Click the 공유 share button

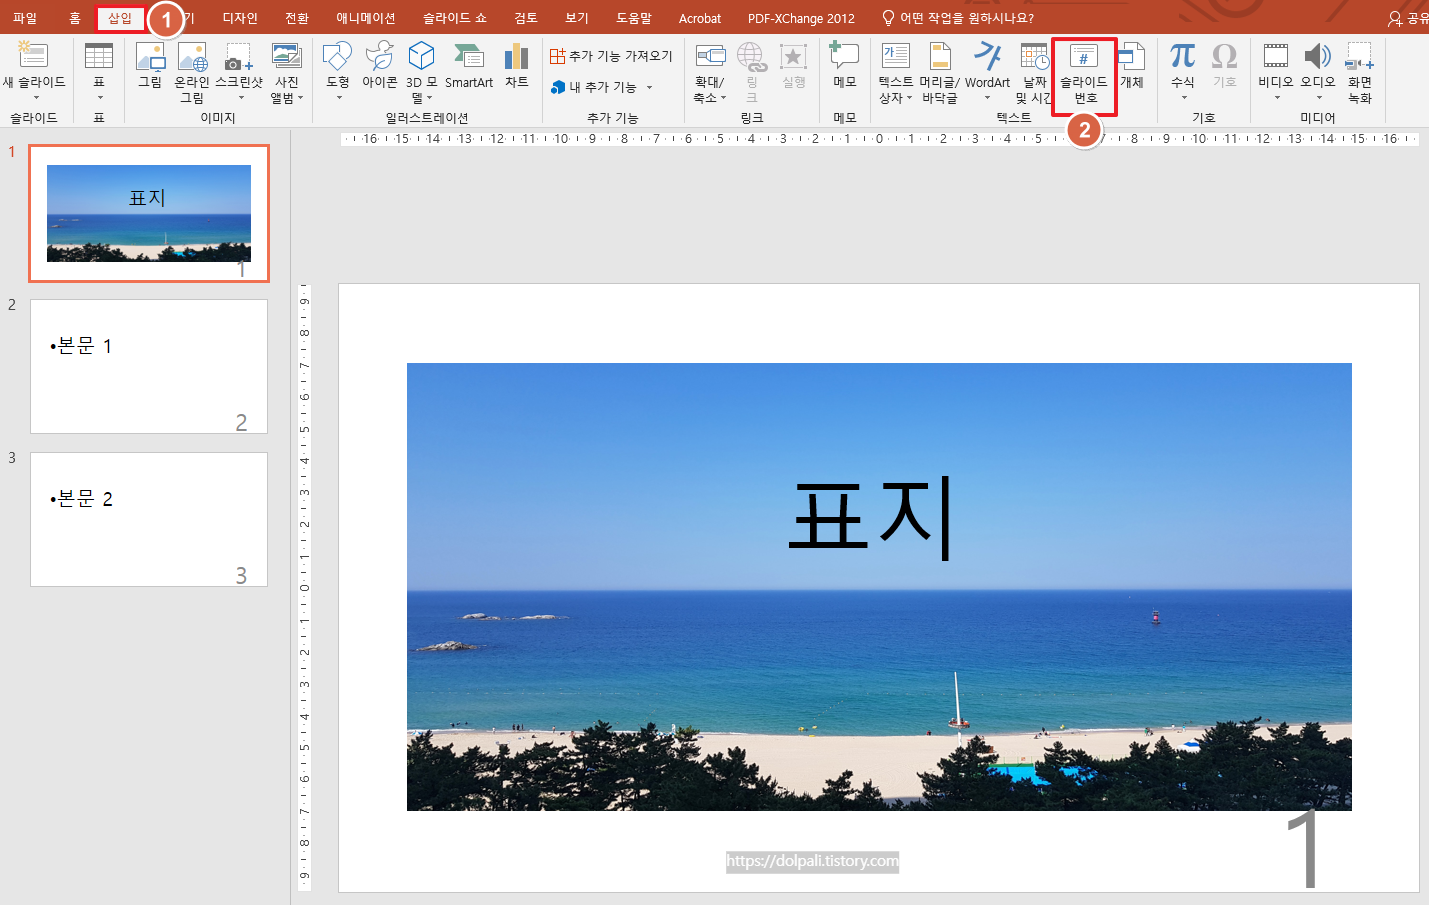pyautogui.click(x=1408, y=18)
